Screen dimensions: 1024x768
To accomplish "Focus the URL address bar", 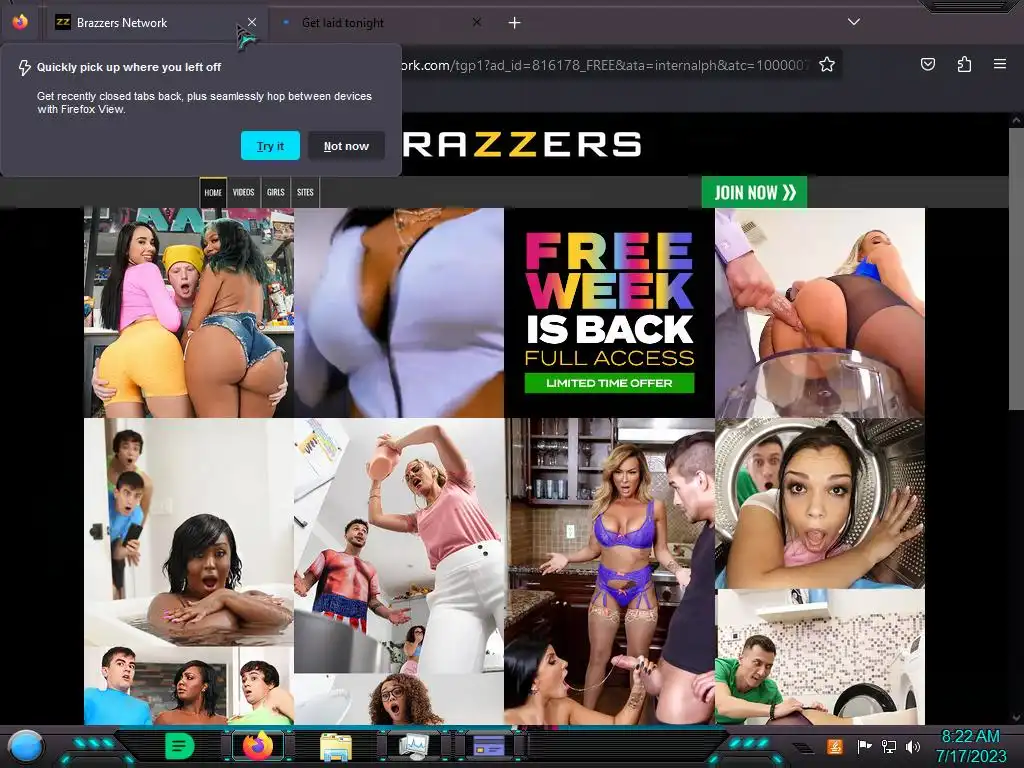I will (x=604, y=65).
